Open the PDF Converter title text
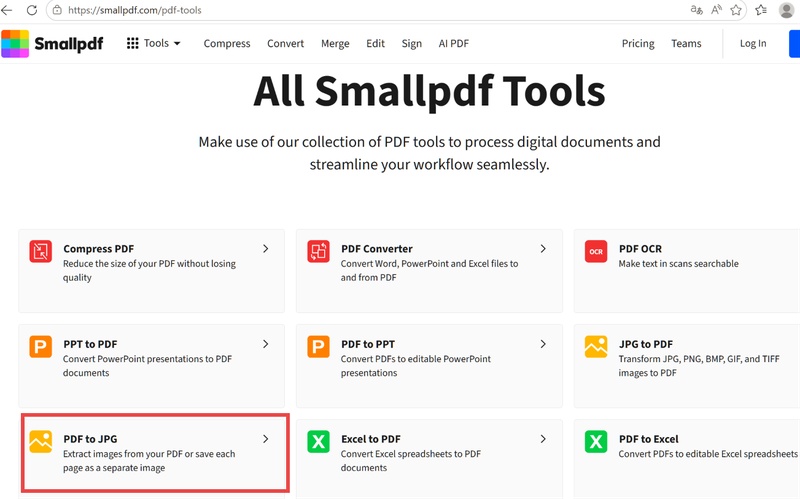The image size is (800, 499). point(377,248)
